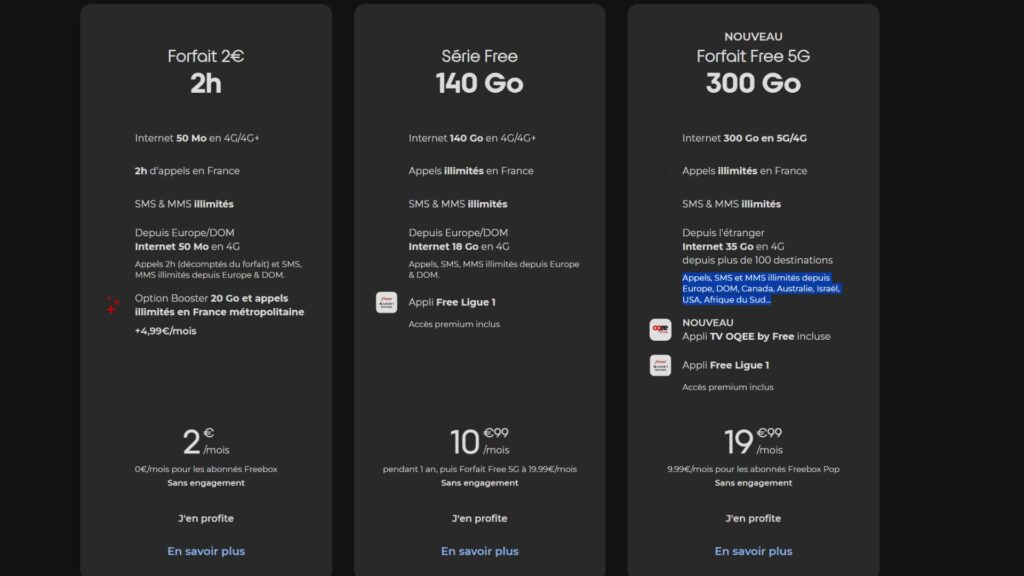This screenshot has width=1024, height=576.
Task: Click J'en profite on the Série Free 140 Go card
Action: coord(479,518)
